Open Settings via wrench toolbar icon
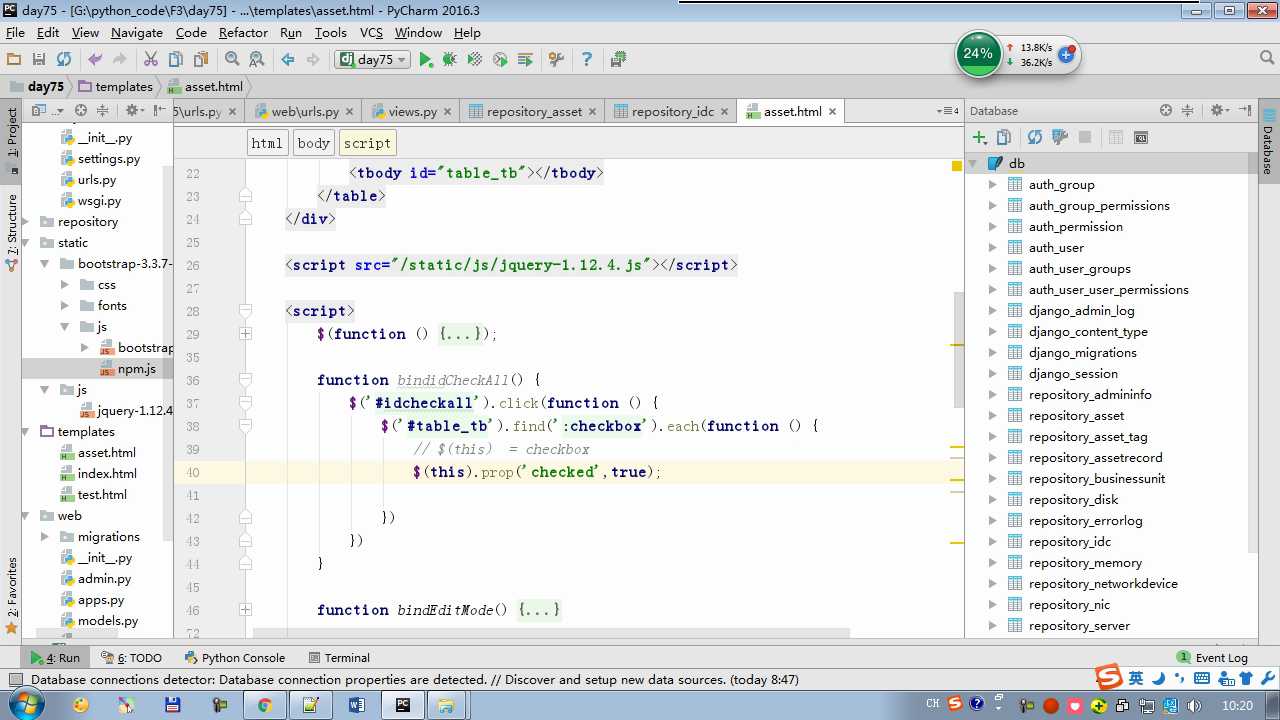Viewport: 1280px width, 720px height. [557, 60]
